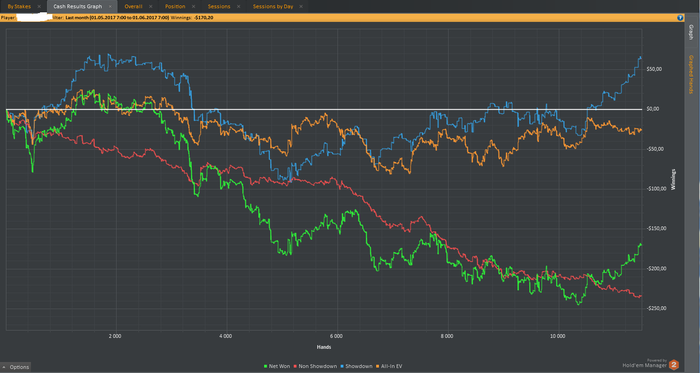Screen dimensions: 700x373
Task: Switch to the Sessions tab
Action: coord(219,6)
